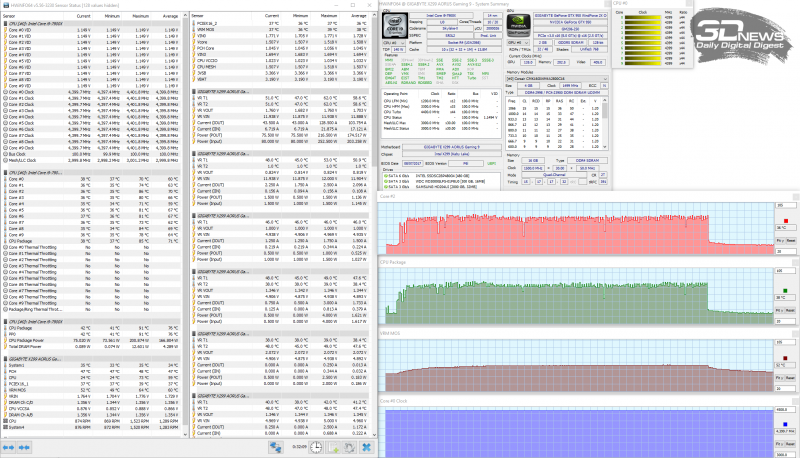Click the dark red swatch in VRM MOS graph
800x458 pixels.
(x=785, y=358)
